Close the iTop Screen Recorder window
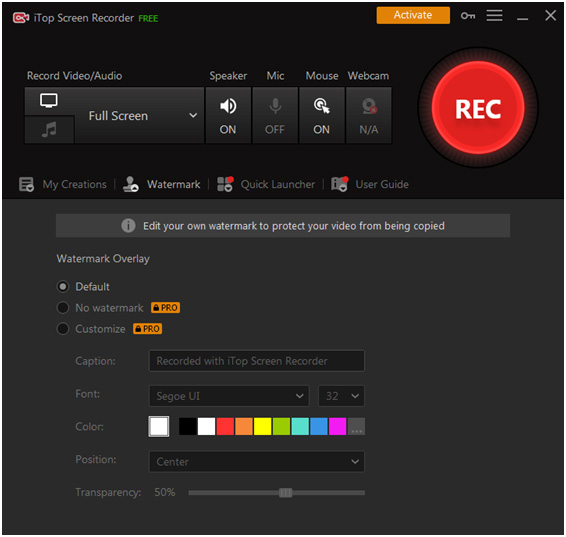The width and height of the screenshot is (566, 537). click(x=550, y=16)
